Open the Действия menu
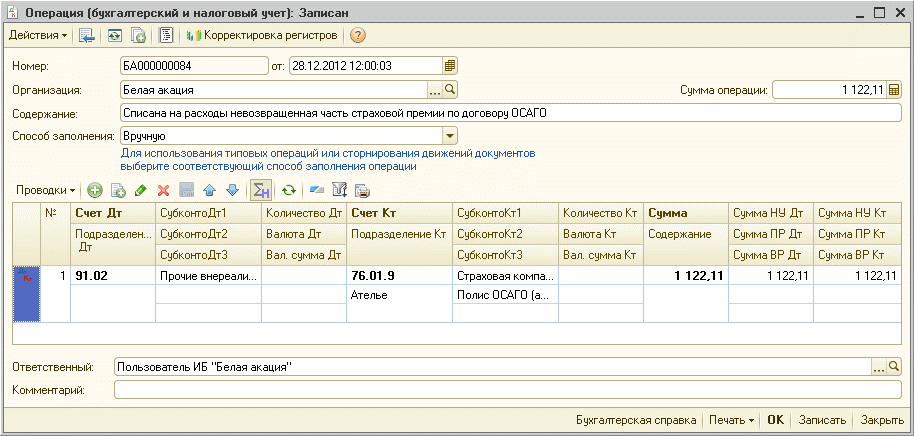This screenshot has height=436, width=914. (38, 35)
